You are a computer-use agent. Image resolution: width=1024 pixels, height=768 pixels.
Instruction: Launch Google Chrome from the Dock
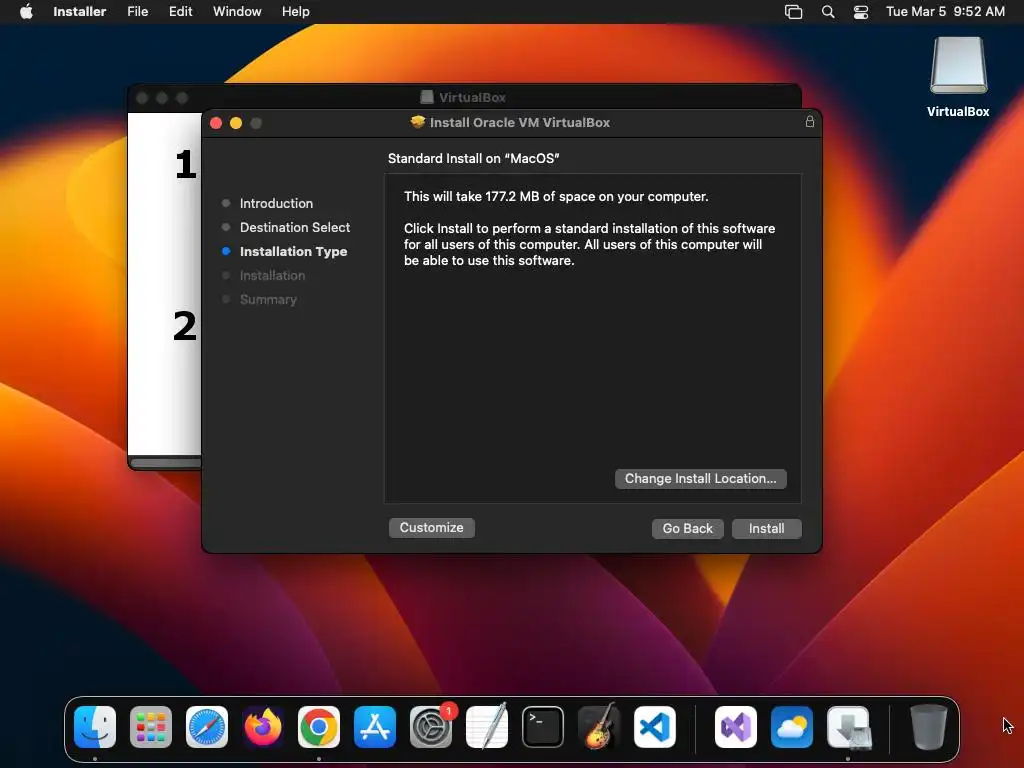click(319, 727)
